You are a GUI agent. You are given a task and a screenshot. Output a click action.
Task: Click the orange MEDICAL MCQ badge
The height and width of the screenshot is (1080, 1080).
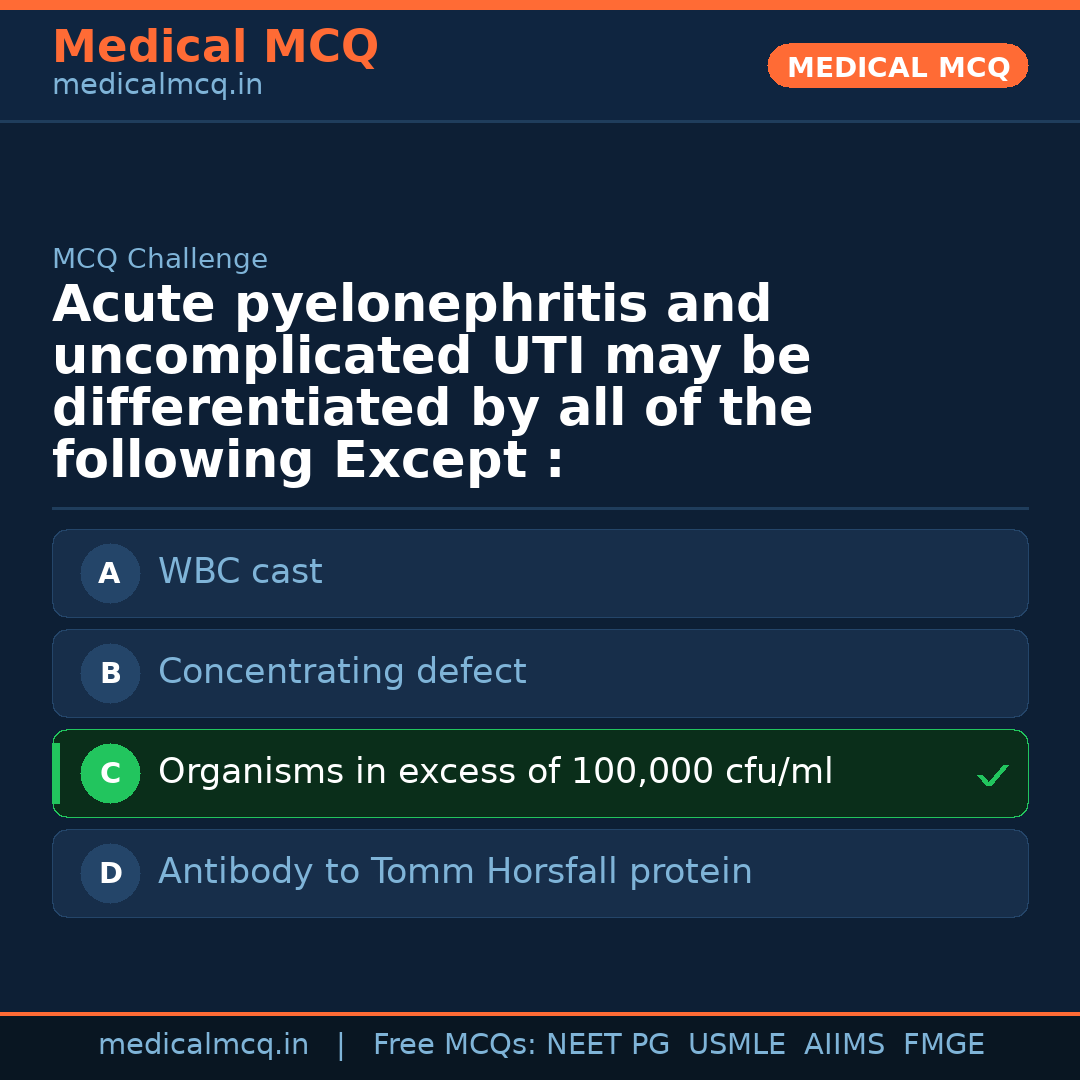[898, 67]
